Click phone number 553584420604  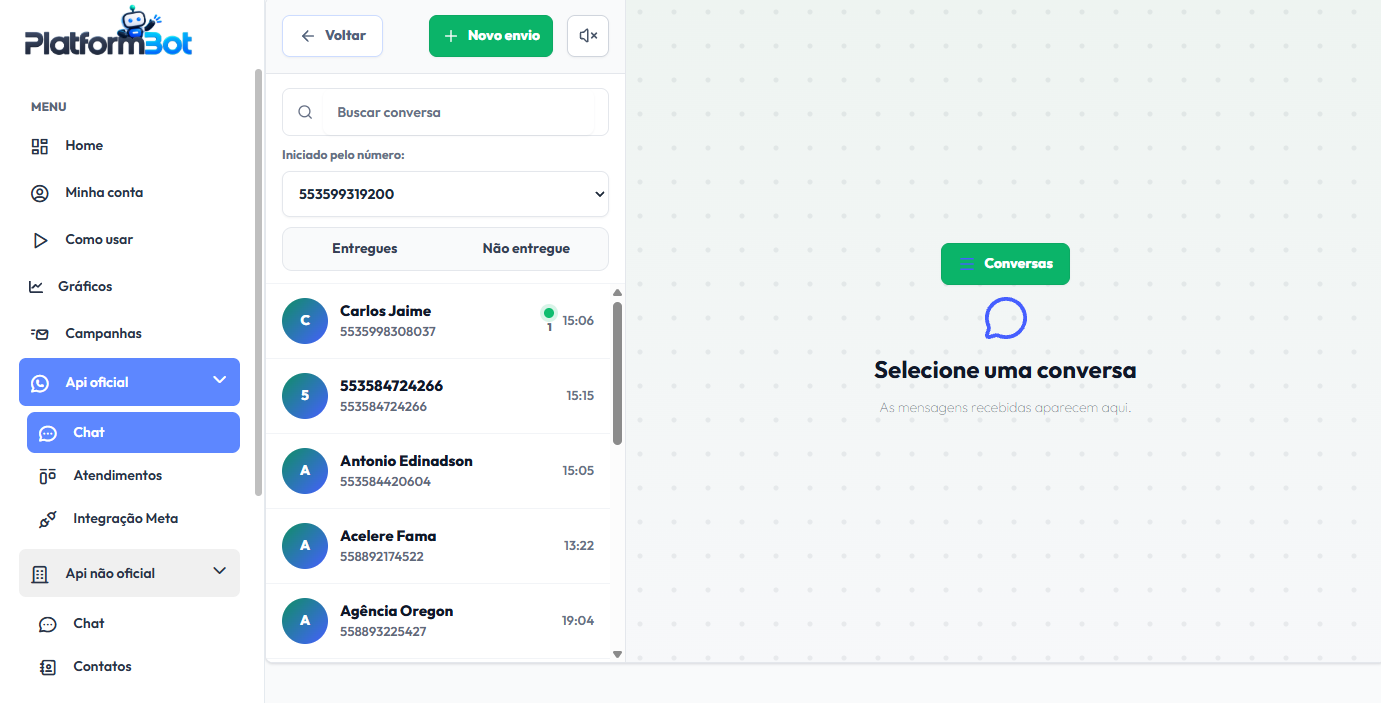coord(385,482)
